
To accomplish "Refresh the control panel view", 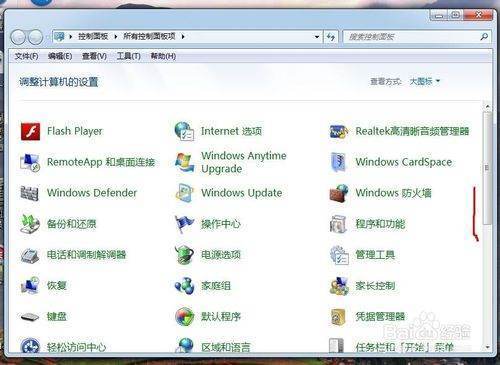I will [331, 37].
